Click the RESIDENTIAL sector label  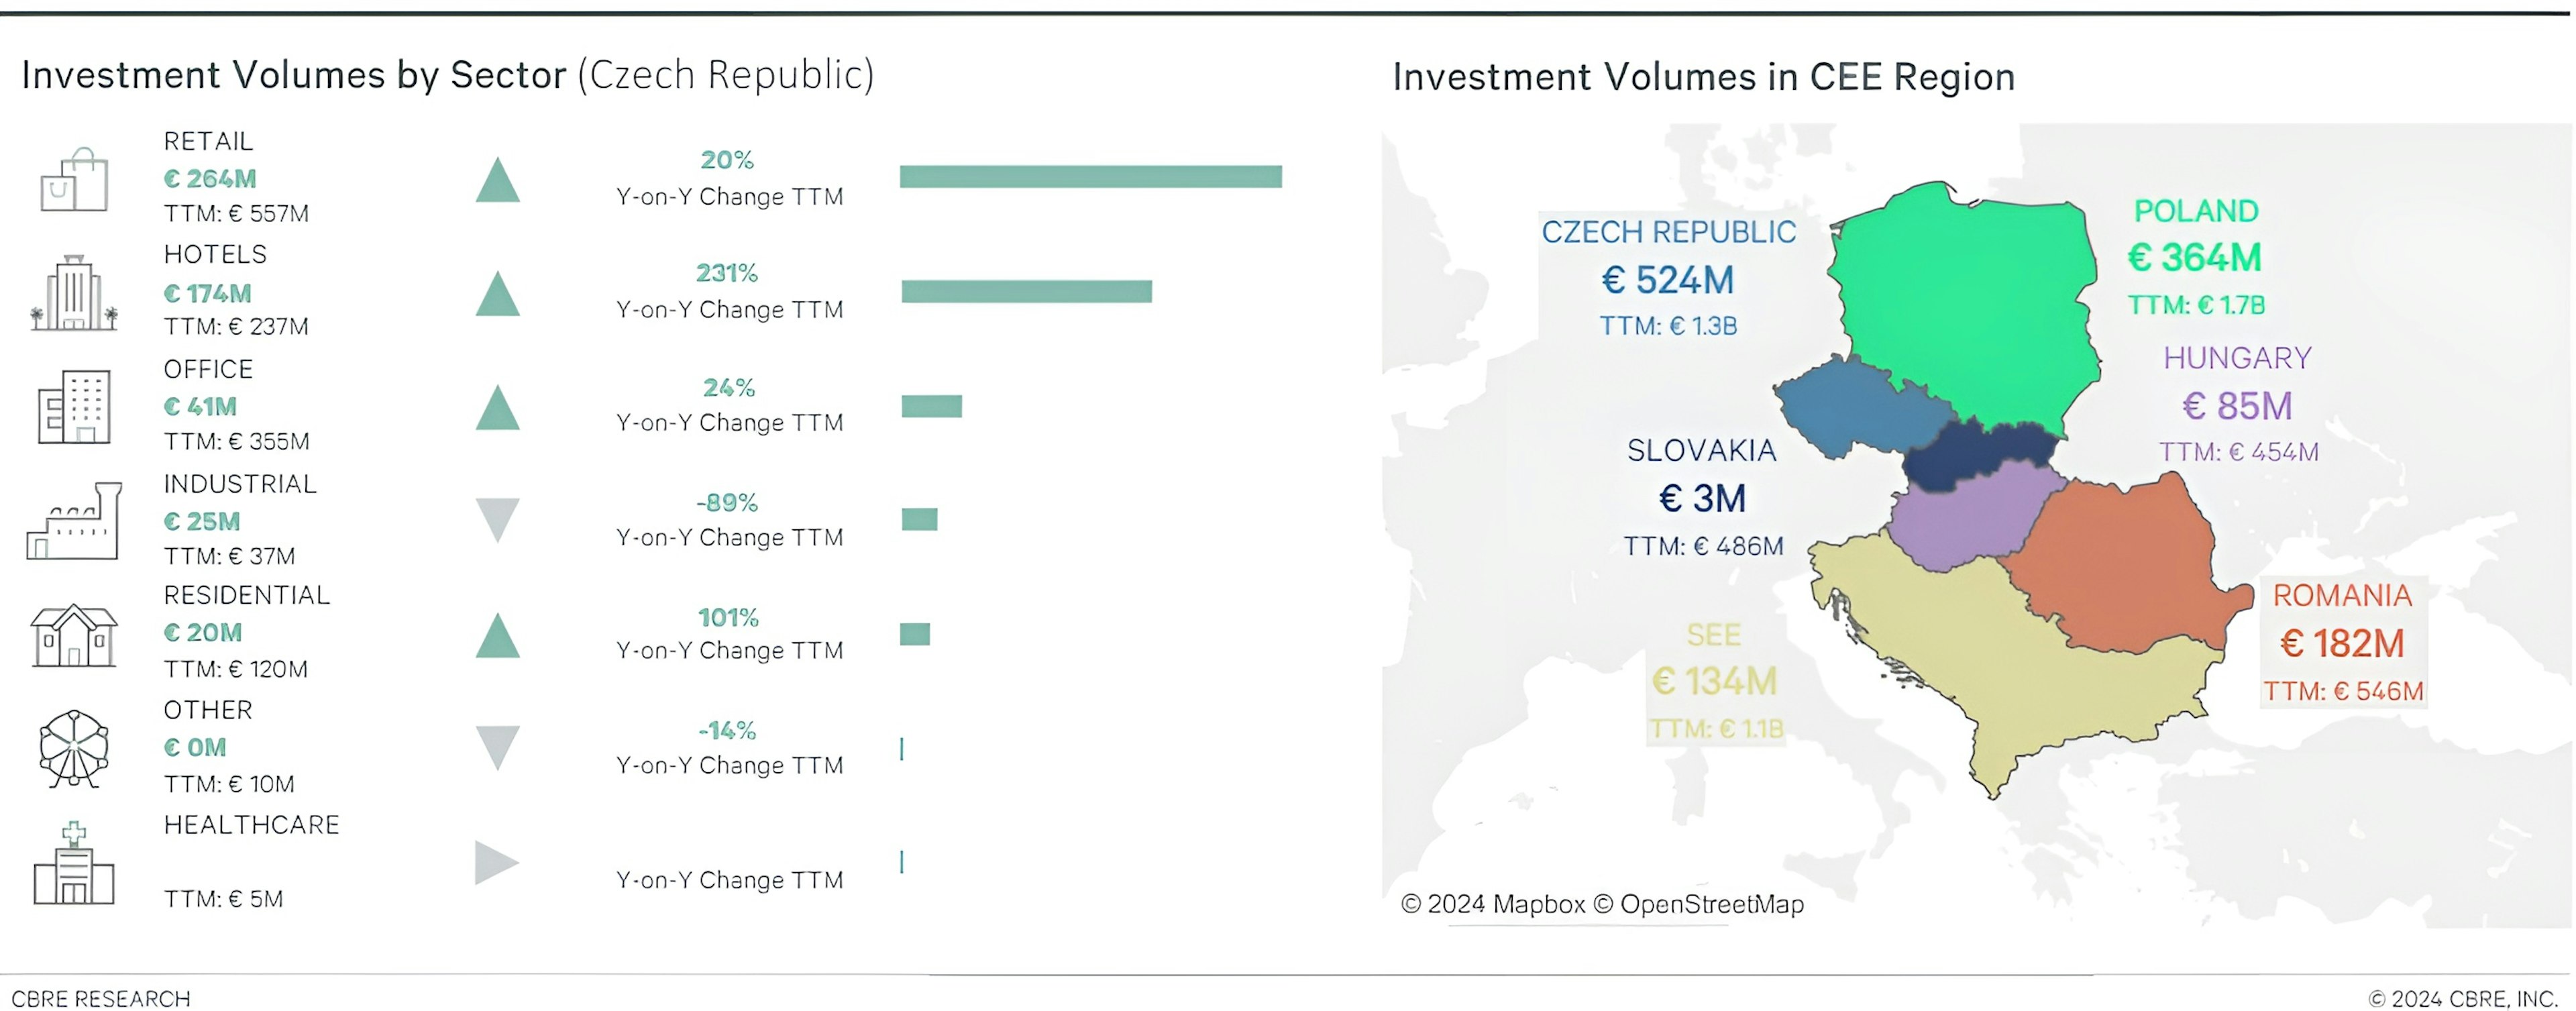point(246,595)
